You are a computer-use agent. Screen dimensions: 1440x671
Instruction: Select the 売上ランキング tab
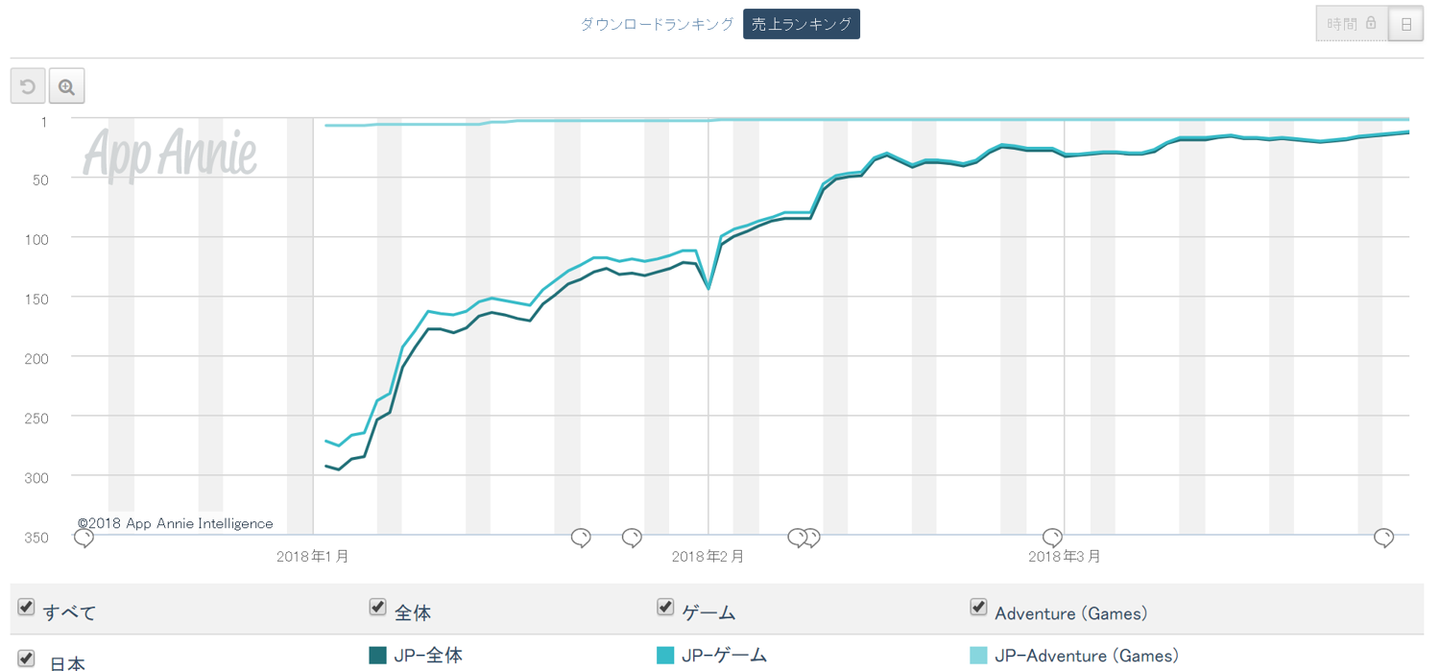point(801,25)
